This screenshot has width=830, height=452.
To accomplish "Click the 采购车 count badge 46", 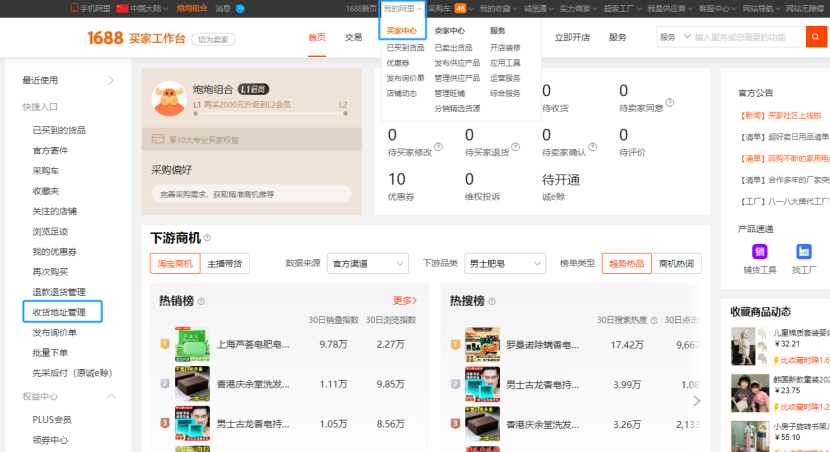I will [x=460, y=8].
